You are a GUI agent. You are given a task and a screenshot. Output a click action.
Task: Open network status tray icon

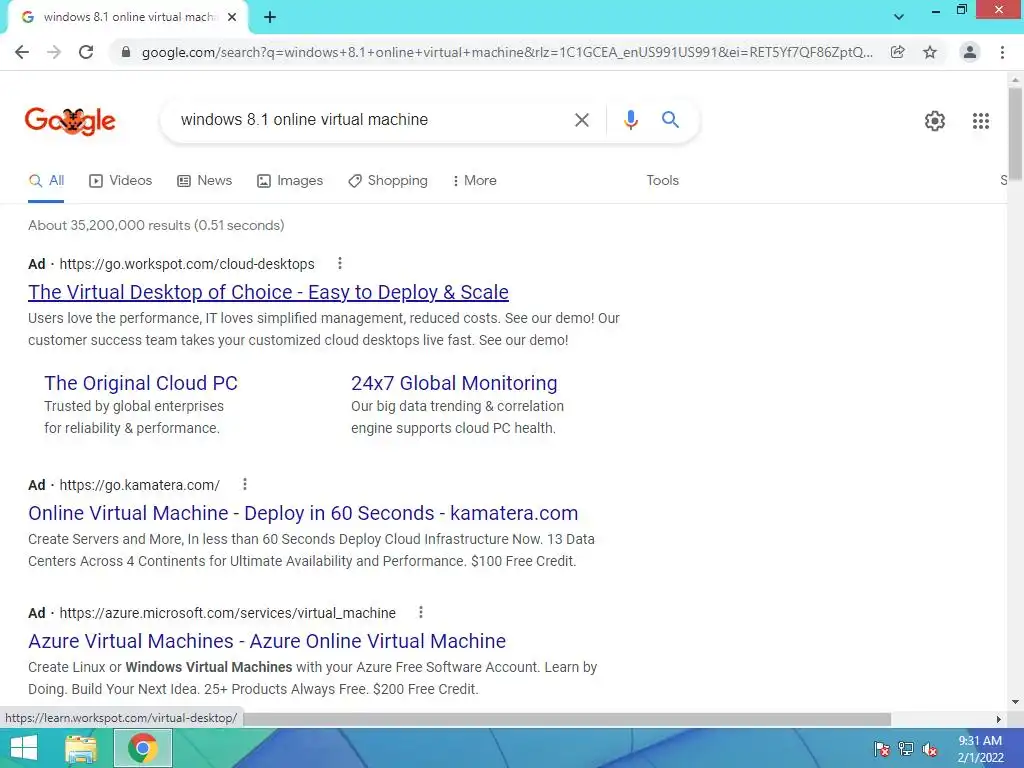(x=906, y=749)
